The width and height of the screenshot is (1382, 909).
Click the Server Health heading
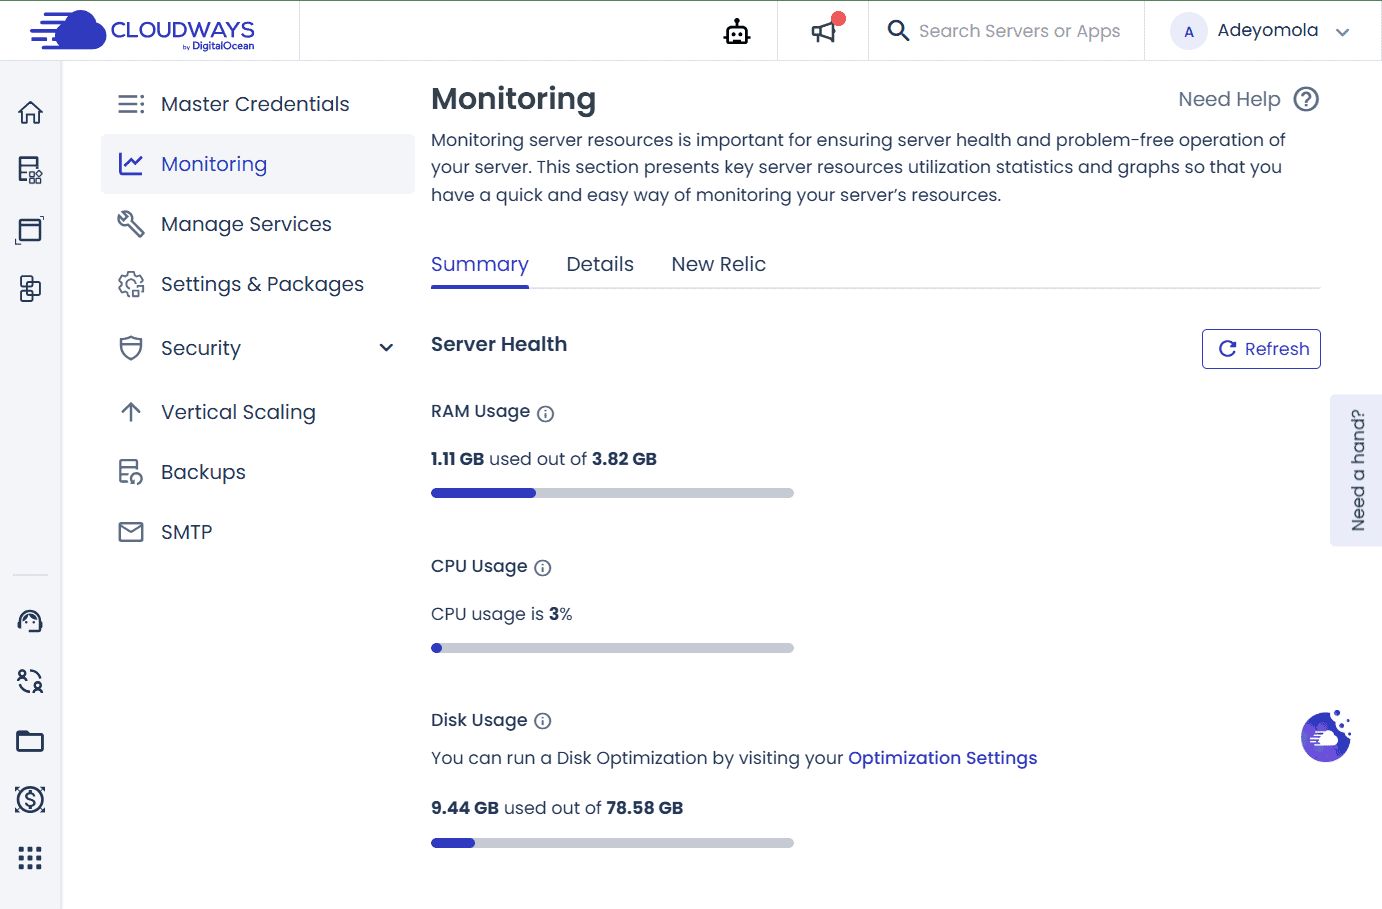pyautogui.click(x=499, y=344)
